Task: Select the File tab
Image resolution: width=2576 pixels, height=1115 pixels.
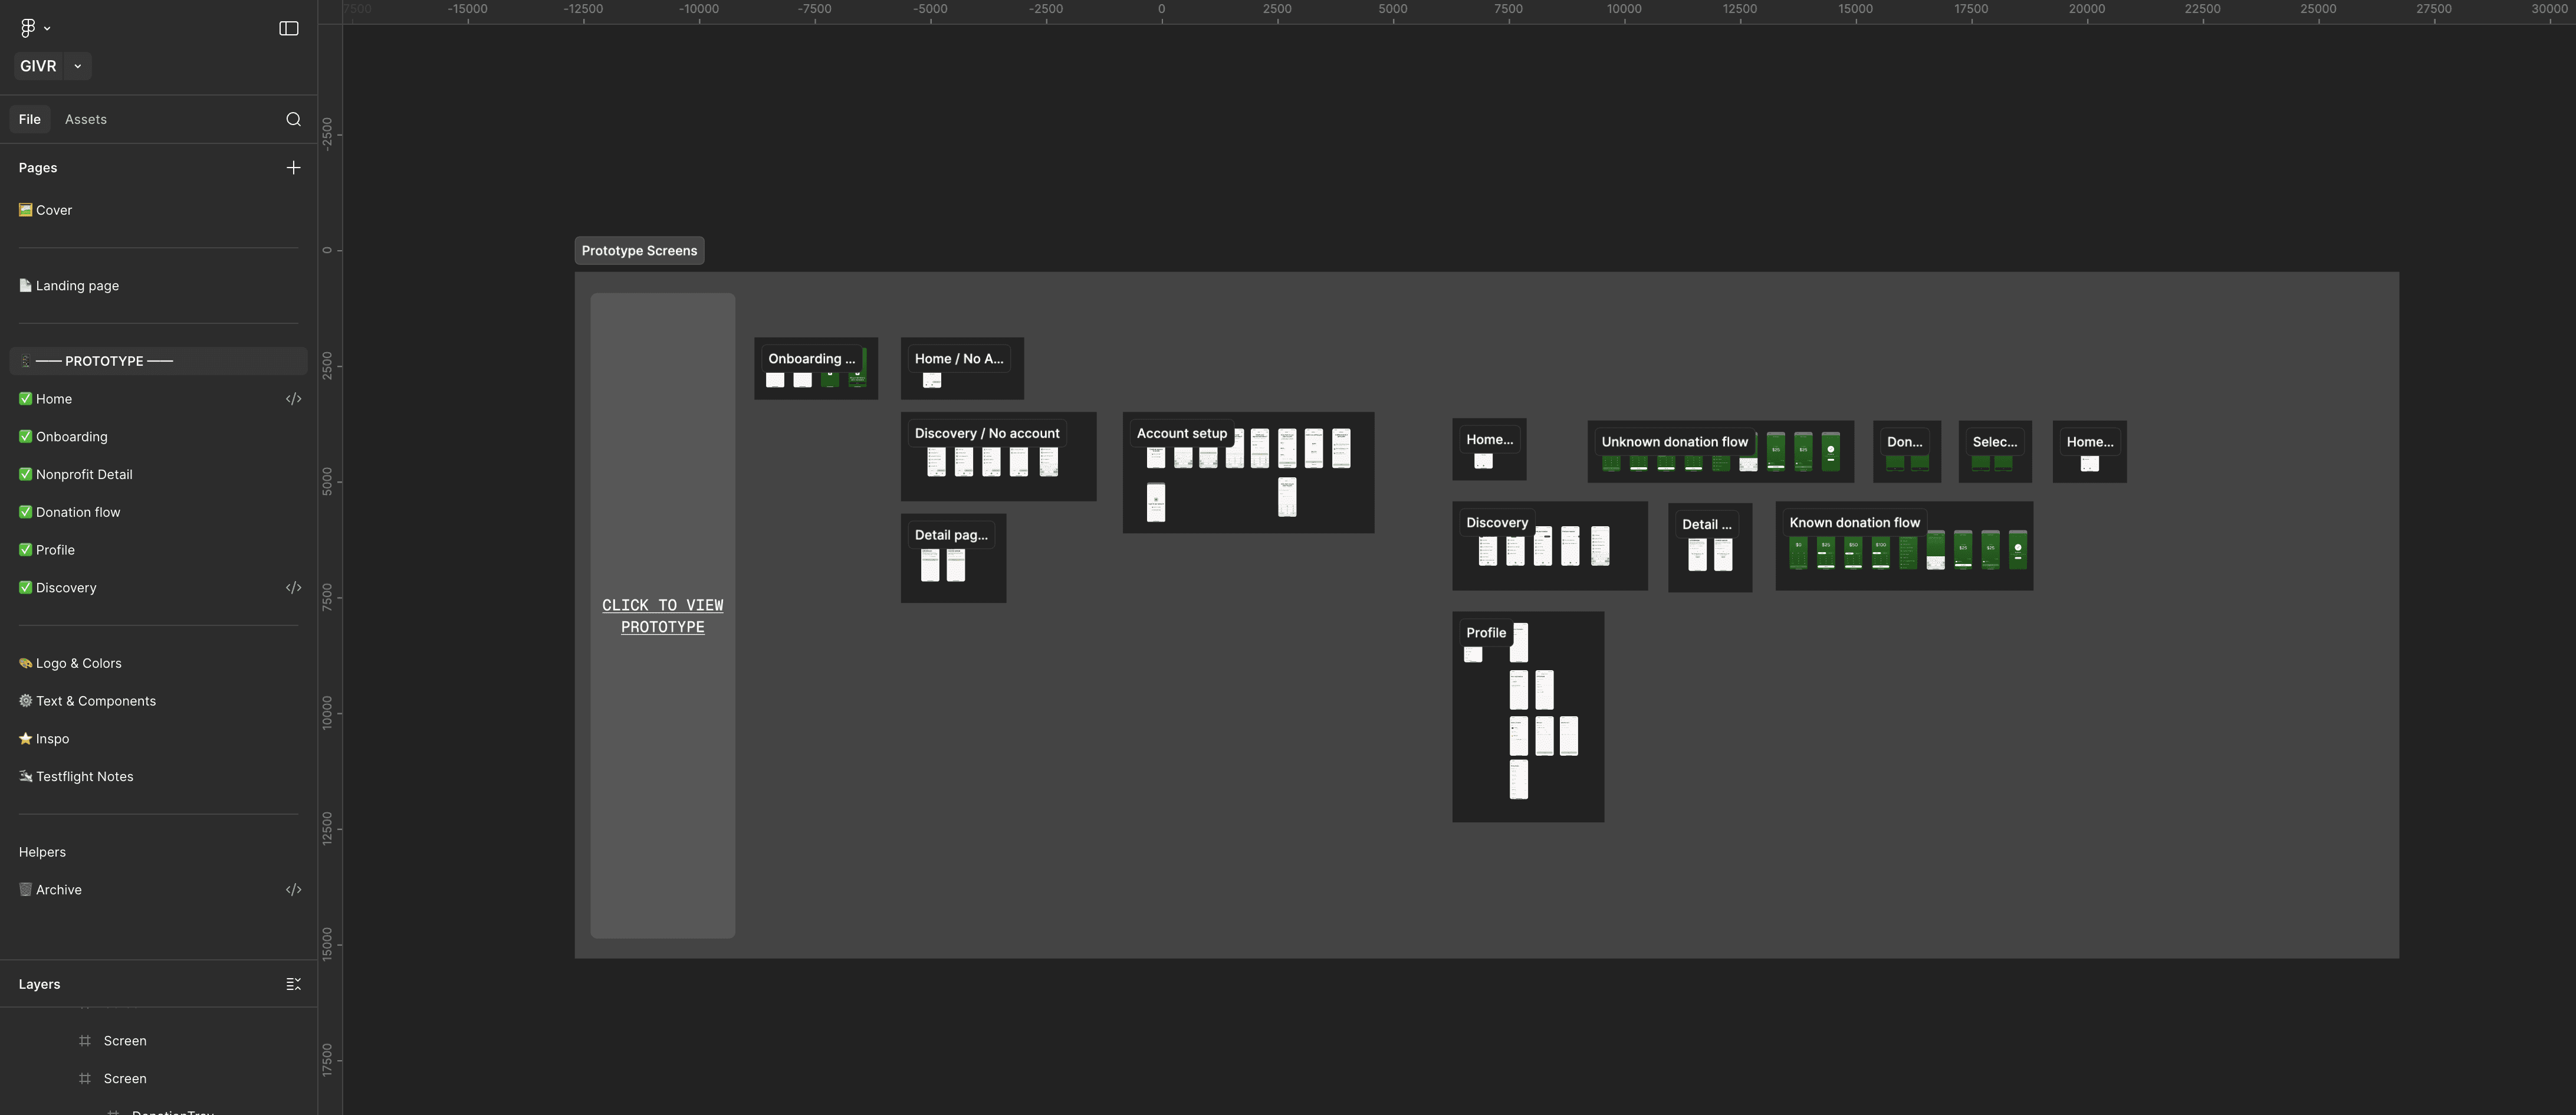Action: click(x=30, y=119)
